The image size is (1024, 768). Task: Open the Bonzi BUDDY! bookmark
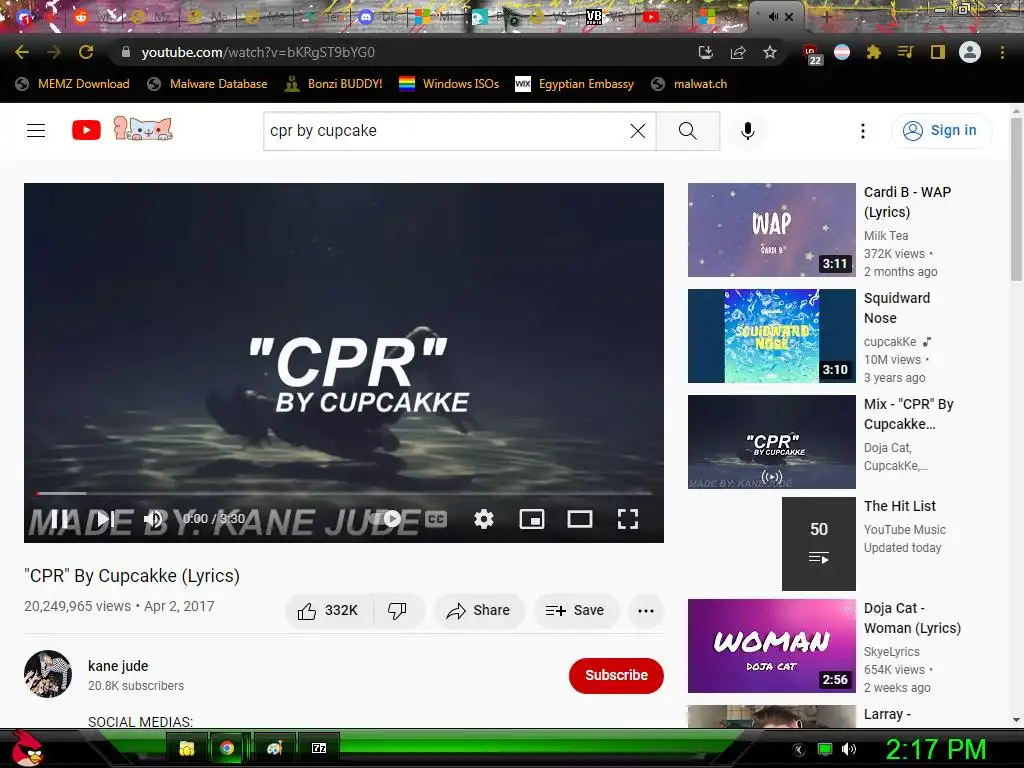[x=334, y=84]
